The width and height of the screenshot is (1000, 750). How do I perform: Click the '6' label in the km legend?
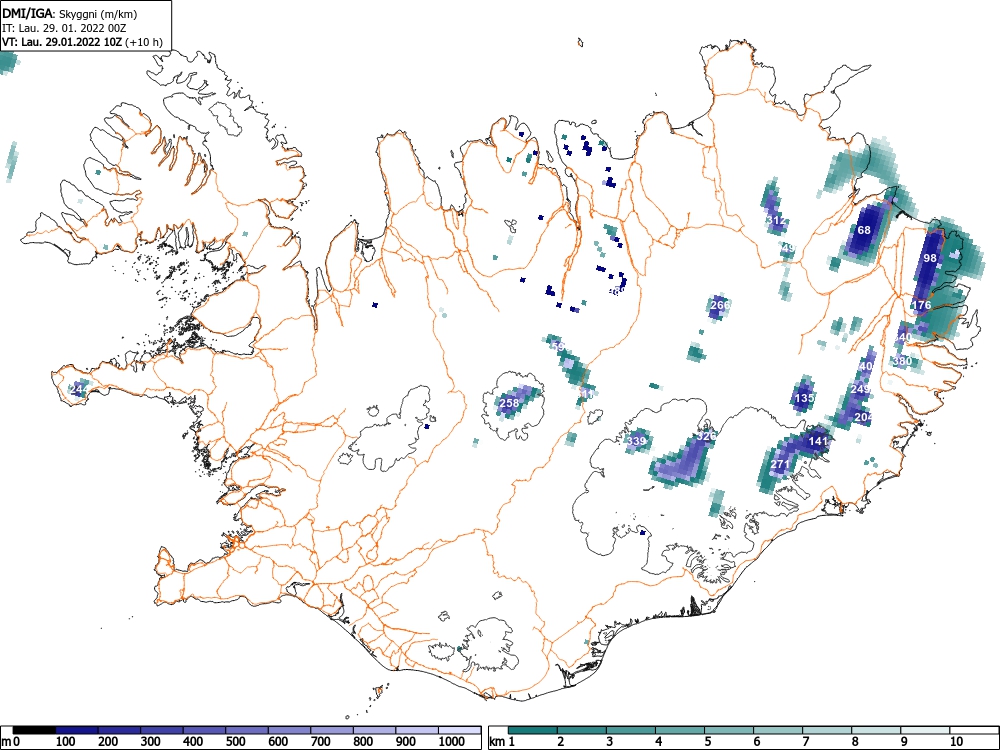click(757, 742)
